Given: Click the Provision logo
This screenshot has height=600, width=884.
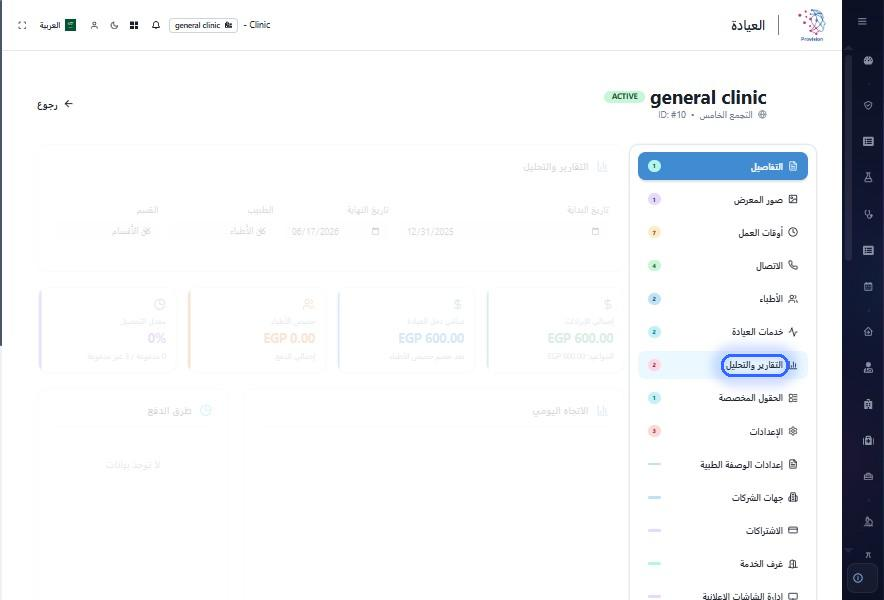Looking at the screenshot, I should click(x=812, y=25).
